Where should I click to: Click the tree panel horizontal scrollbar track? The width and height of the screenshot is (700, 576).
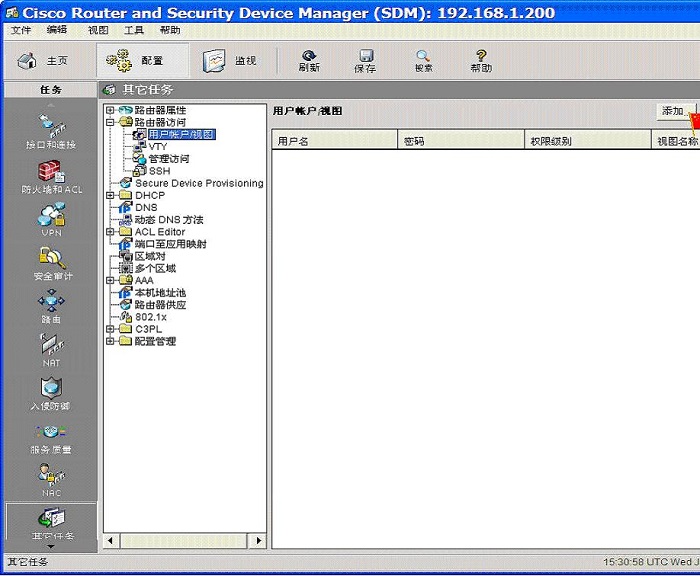[184, 541]
